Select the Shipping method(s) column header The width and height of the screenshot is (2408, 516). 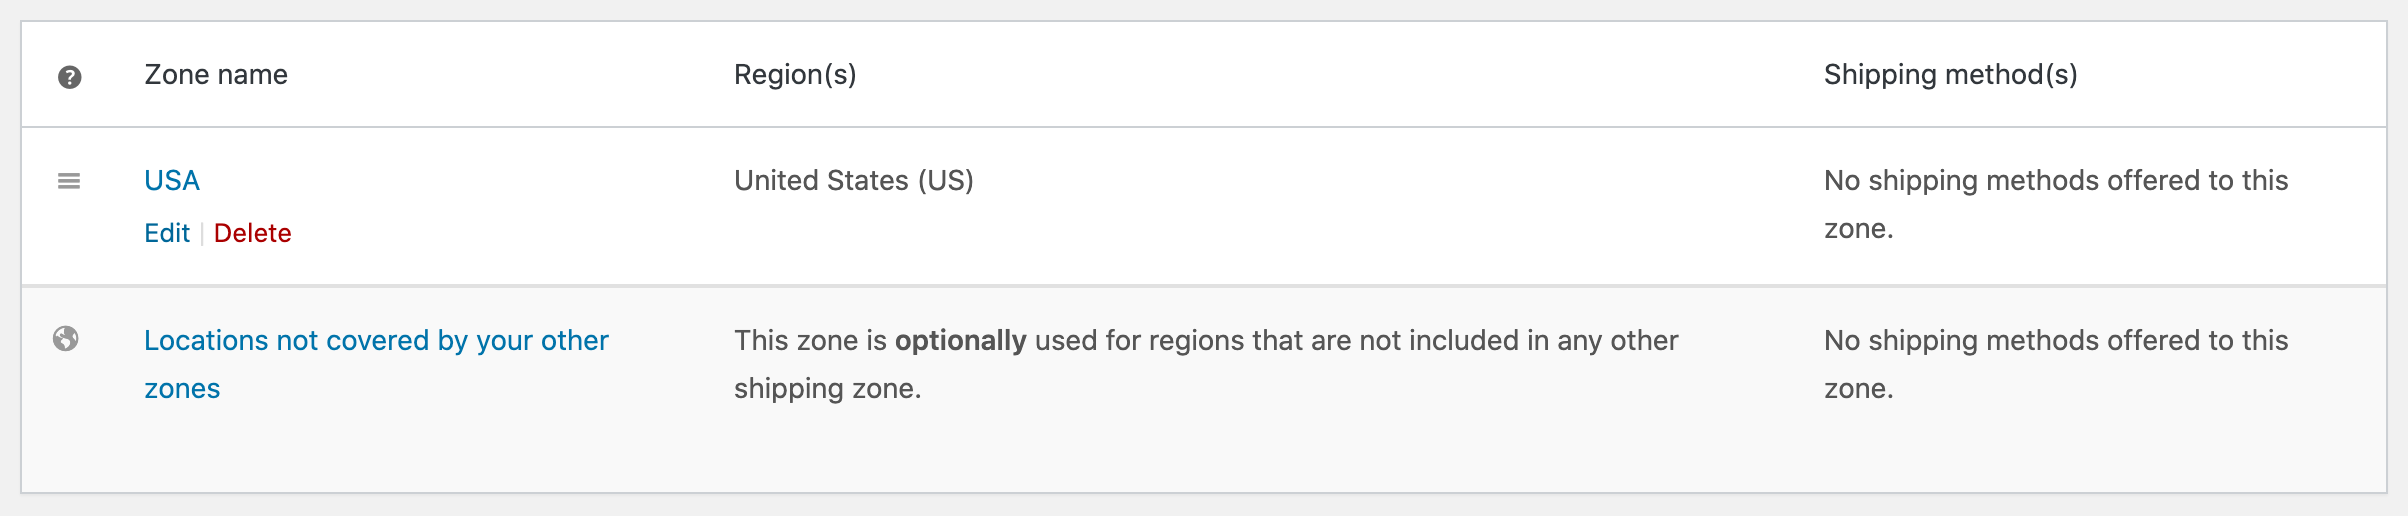[x=1950, y=75]
